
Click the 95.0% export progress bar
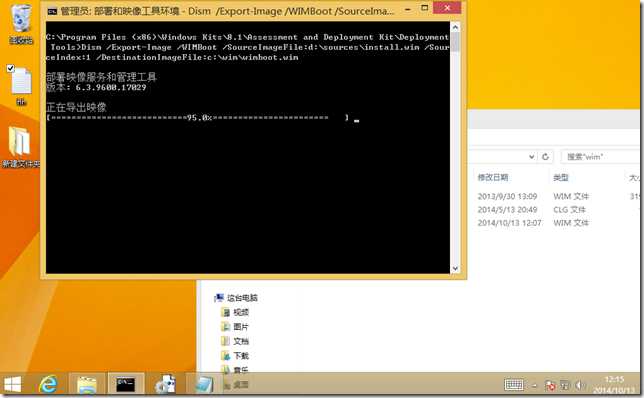point(198,118)
